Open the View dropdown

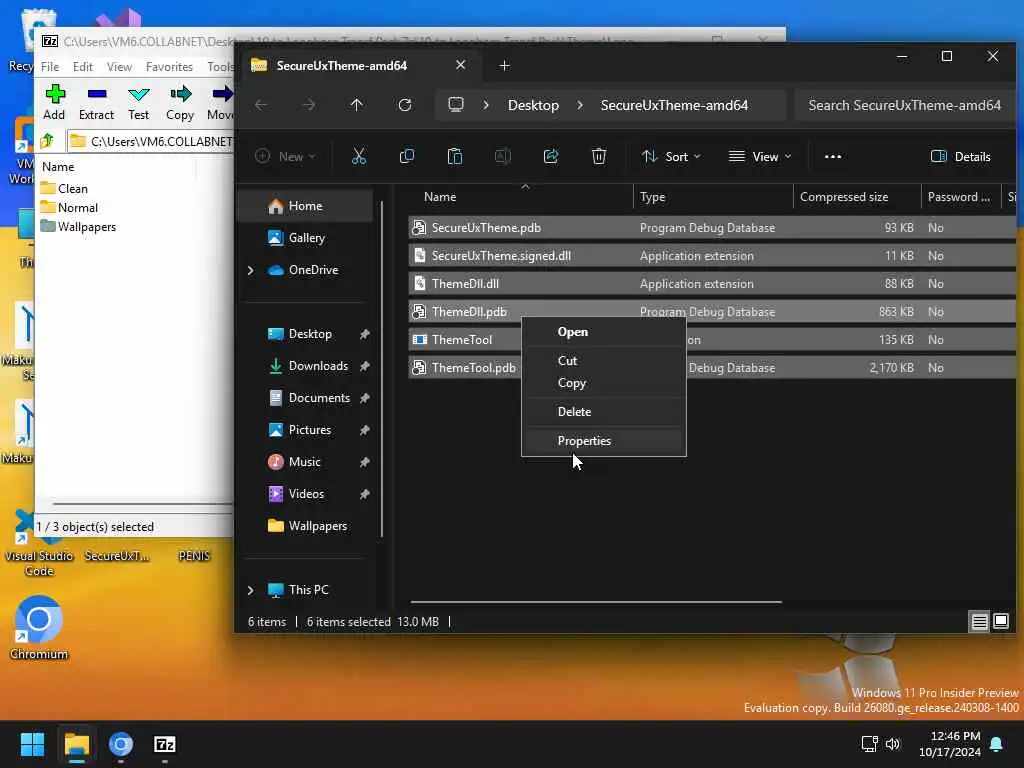(x=760, y=157)
